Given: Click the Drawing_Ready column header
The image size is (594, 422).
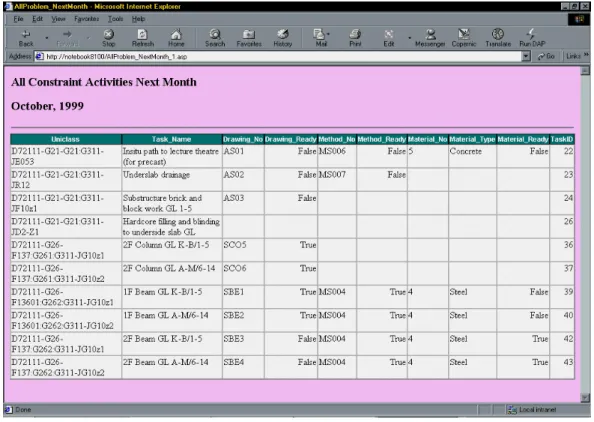Looking at the screenshot, I should point(291,139).
